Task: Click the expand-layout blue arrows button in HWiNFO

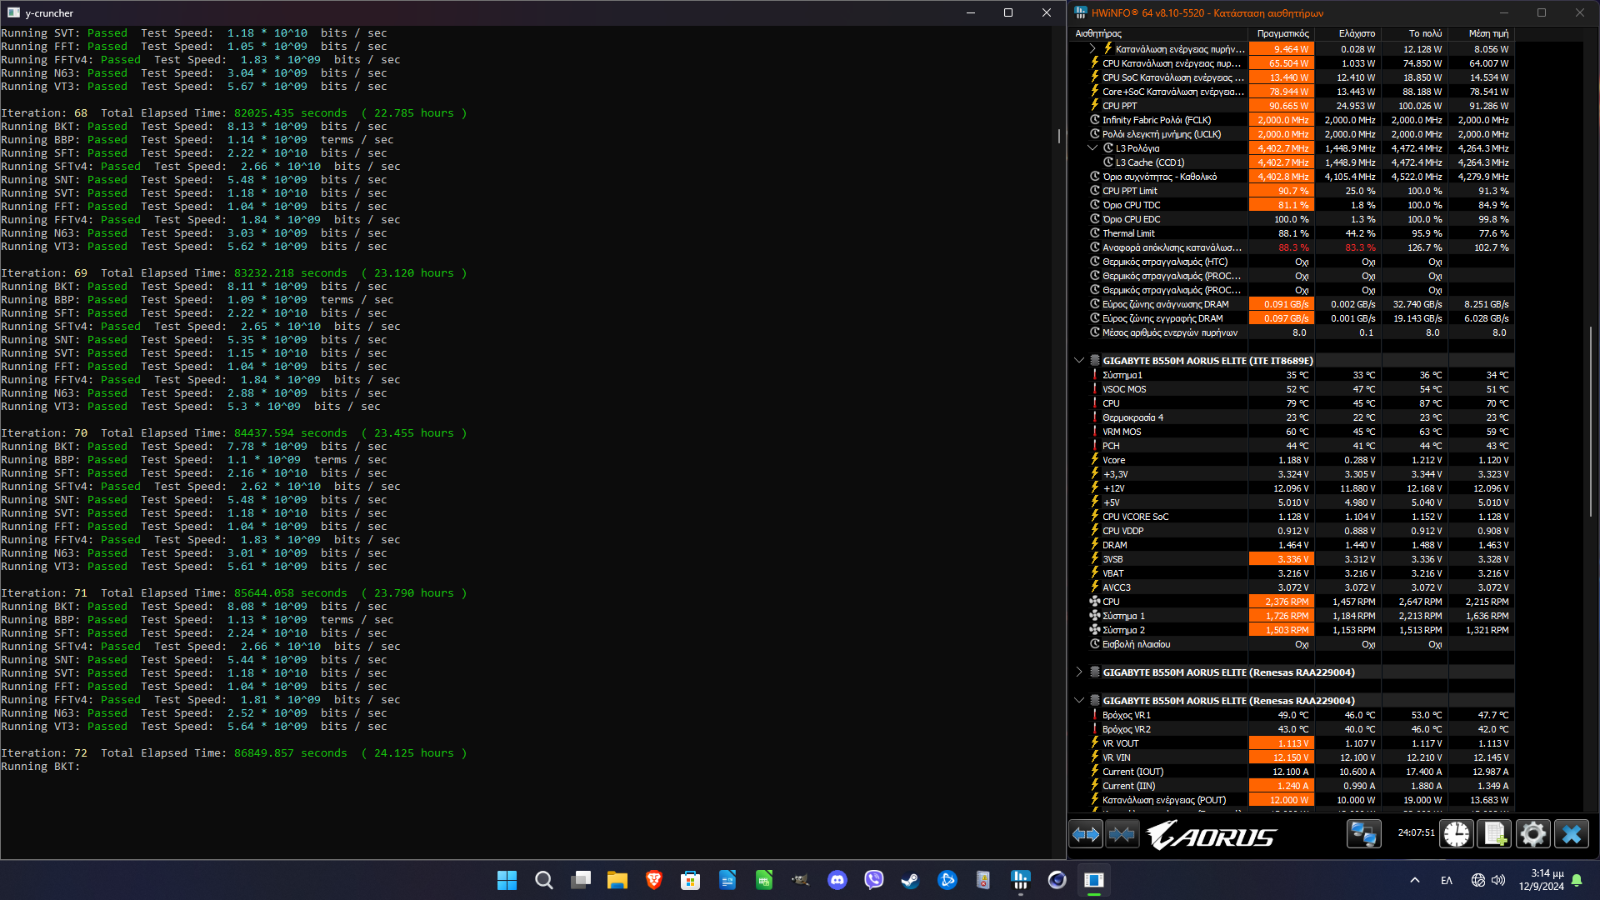Action: (1086, 834)
